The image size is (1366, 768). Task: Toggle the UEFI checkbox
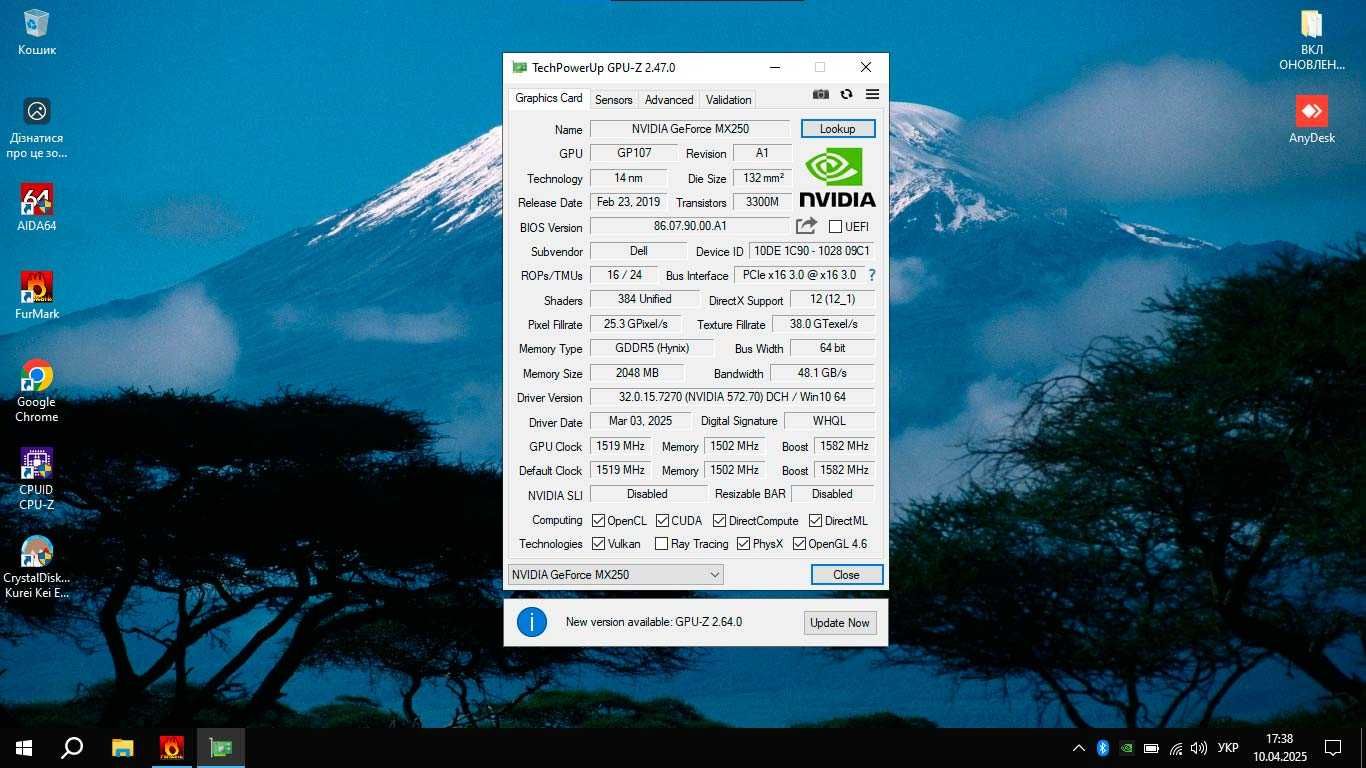835,227
